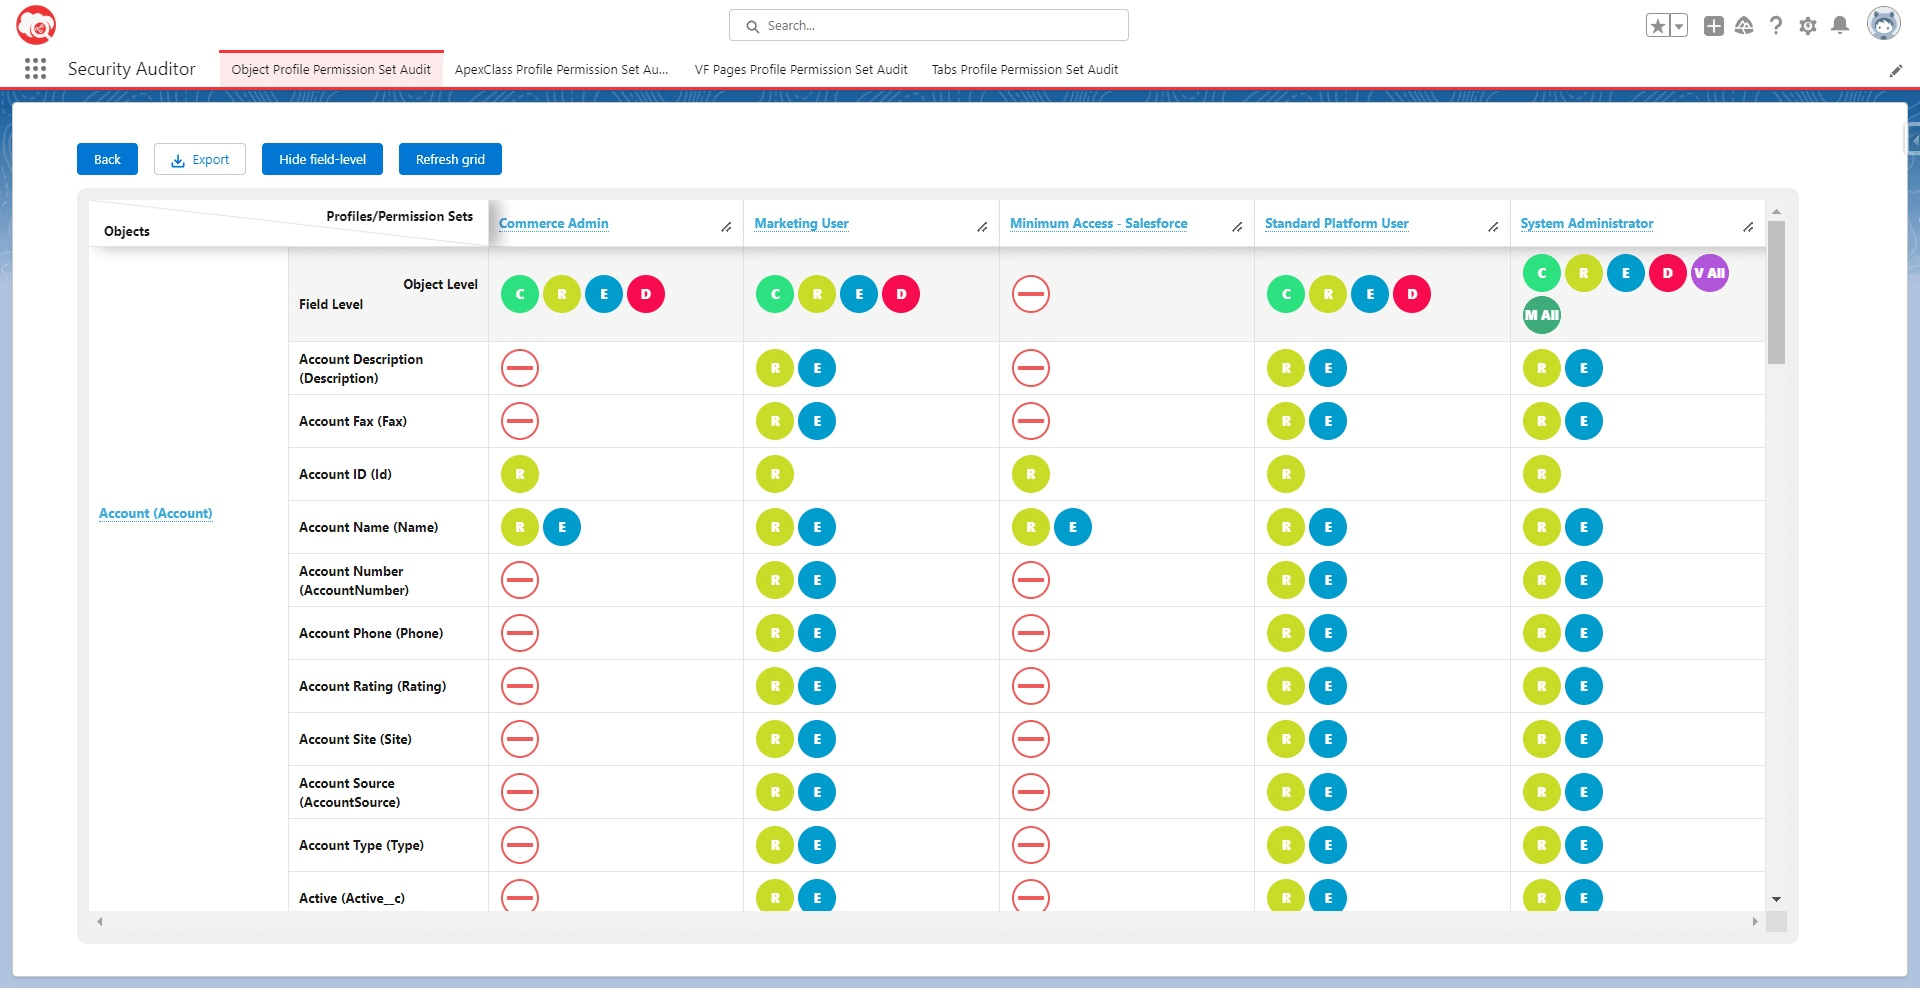Select the Account Fax (Fax) field label

[x=353, y=421]
